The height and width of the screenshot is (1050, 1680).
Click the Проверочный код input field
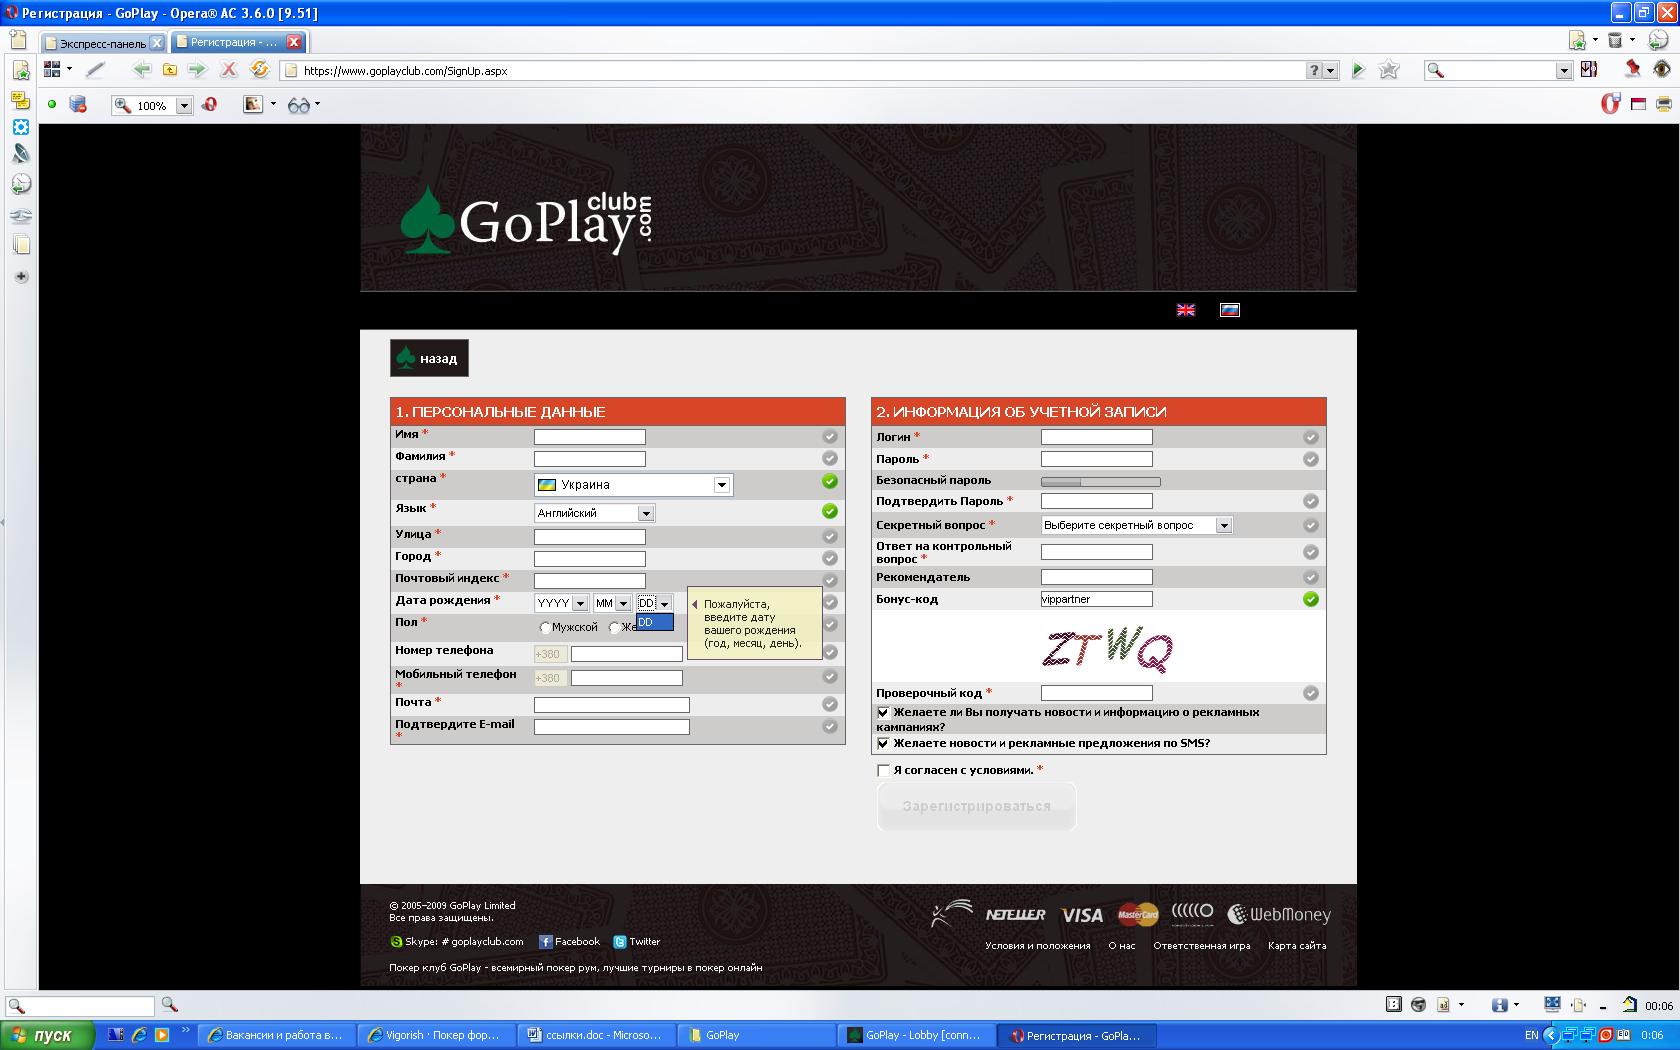point(1096,693)
